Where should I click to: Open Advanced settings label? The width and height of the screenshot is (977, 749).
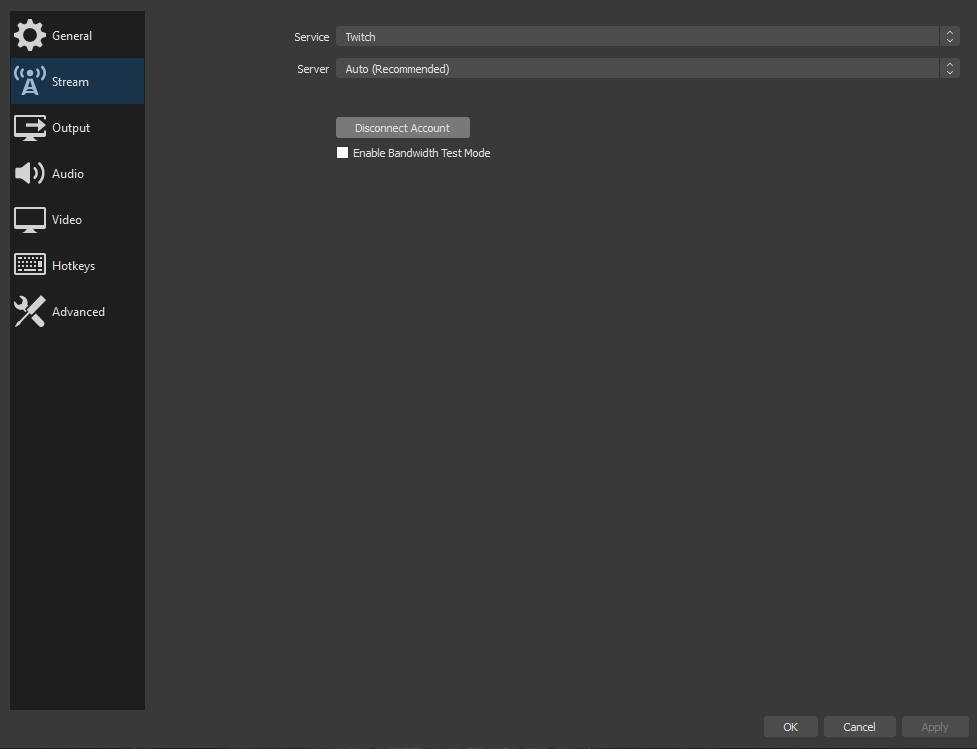(79, 312)
